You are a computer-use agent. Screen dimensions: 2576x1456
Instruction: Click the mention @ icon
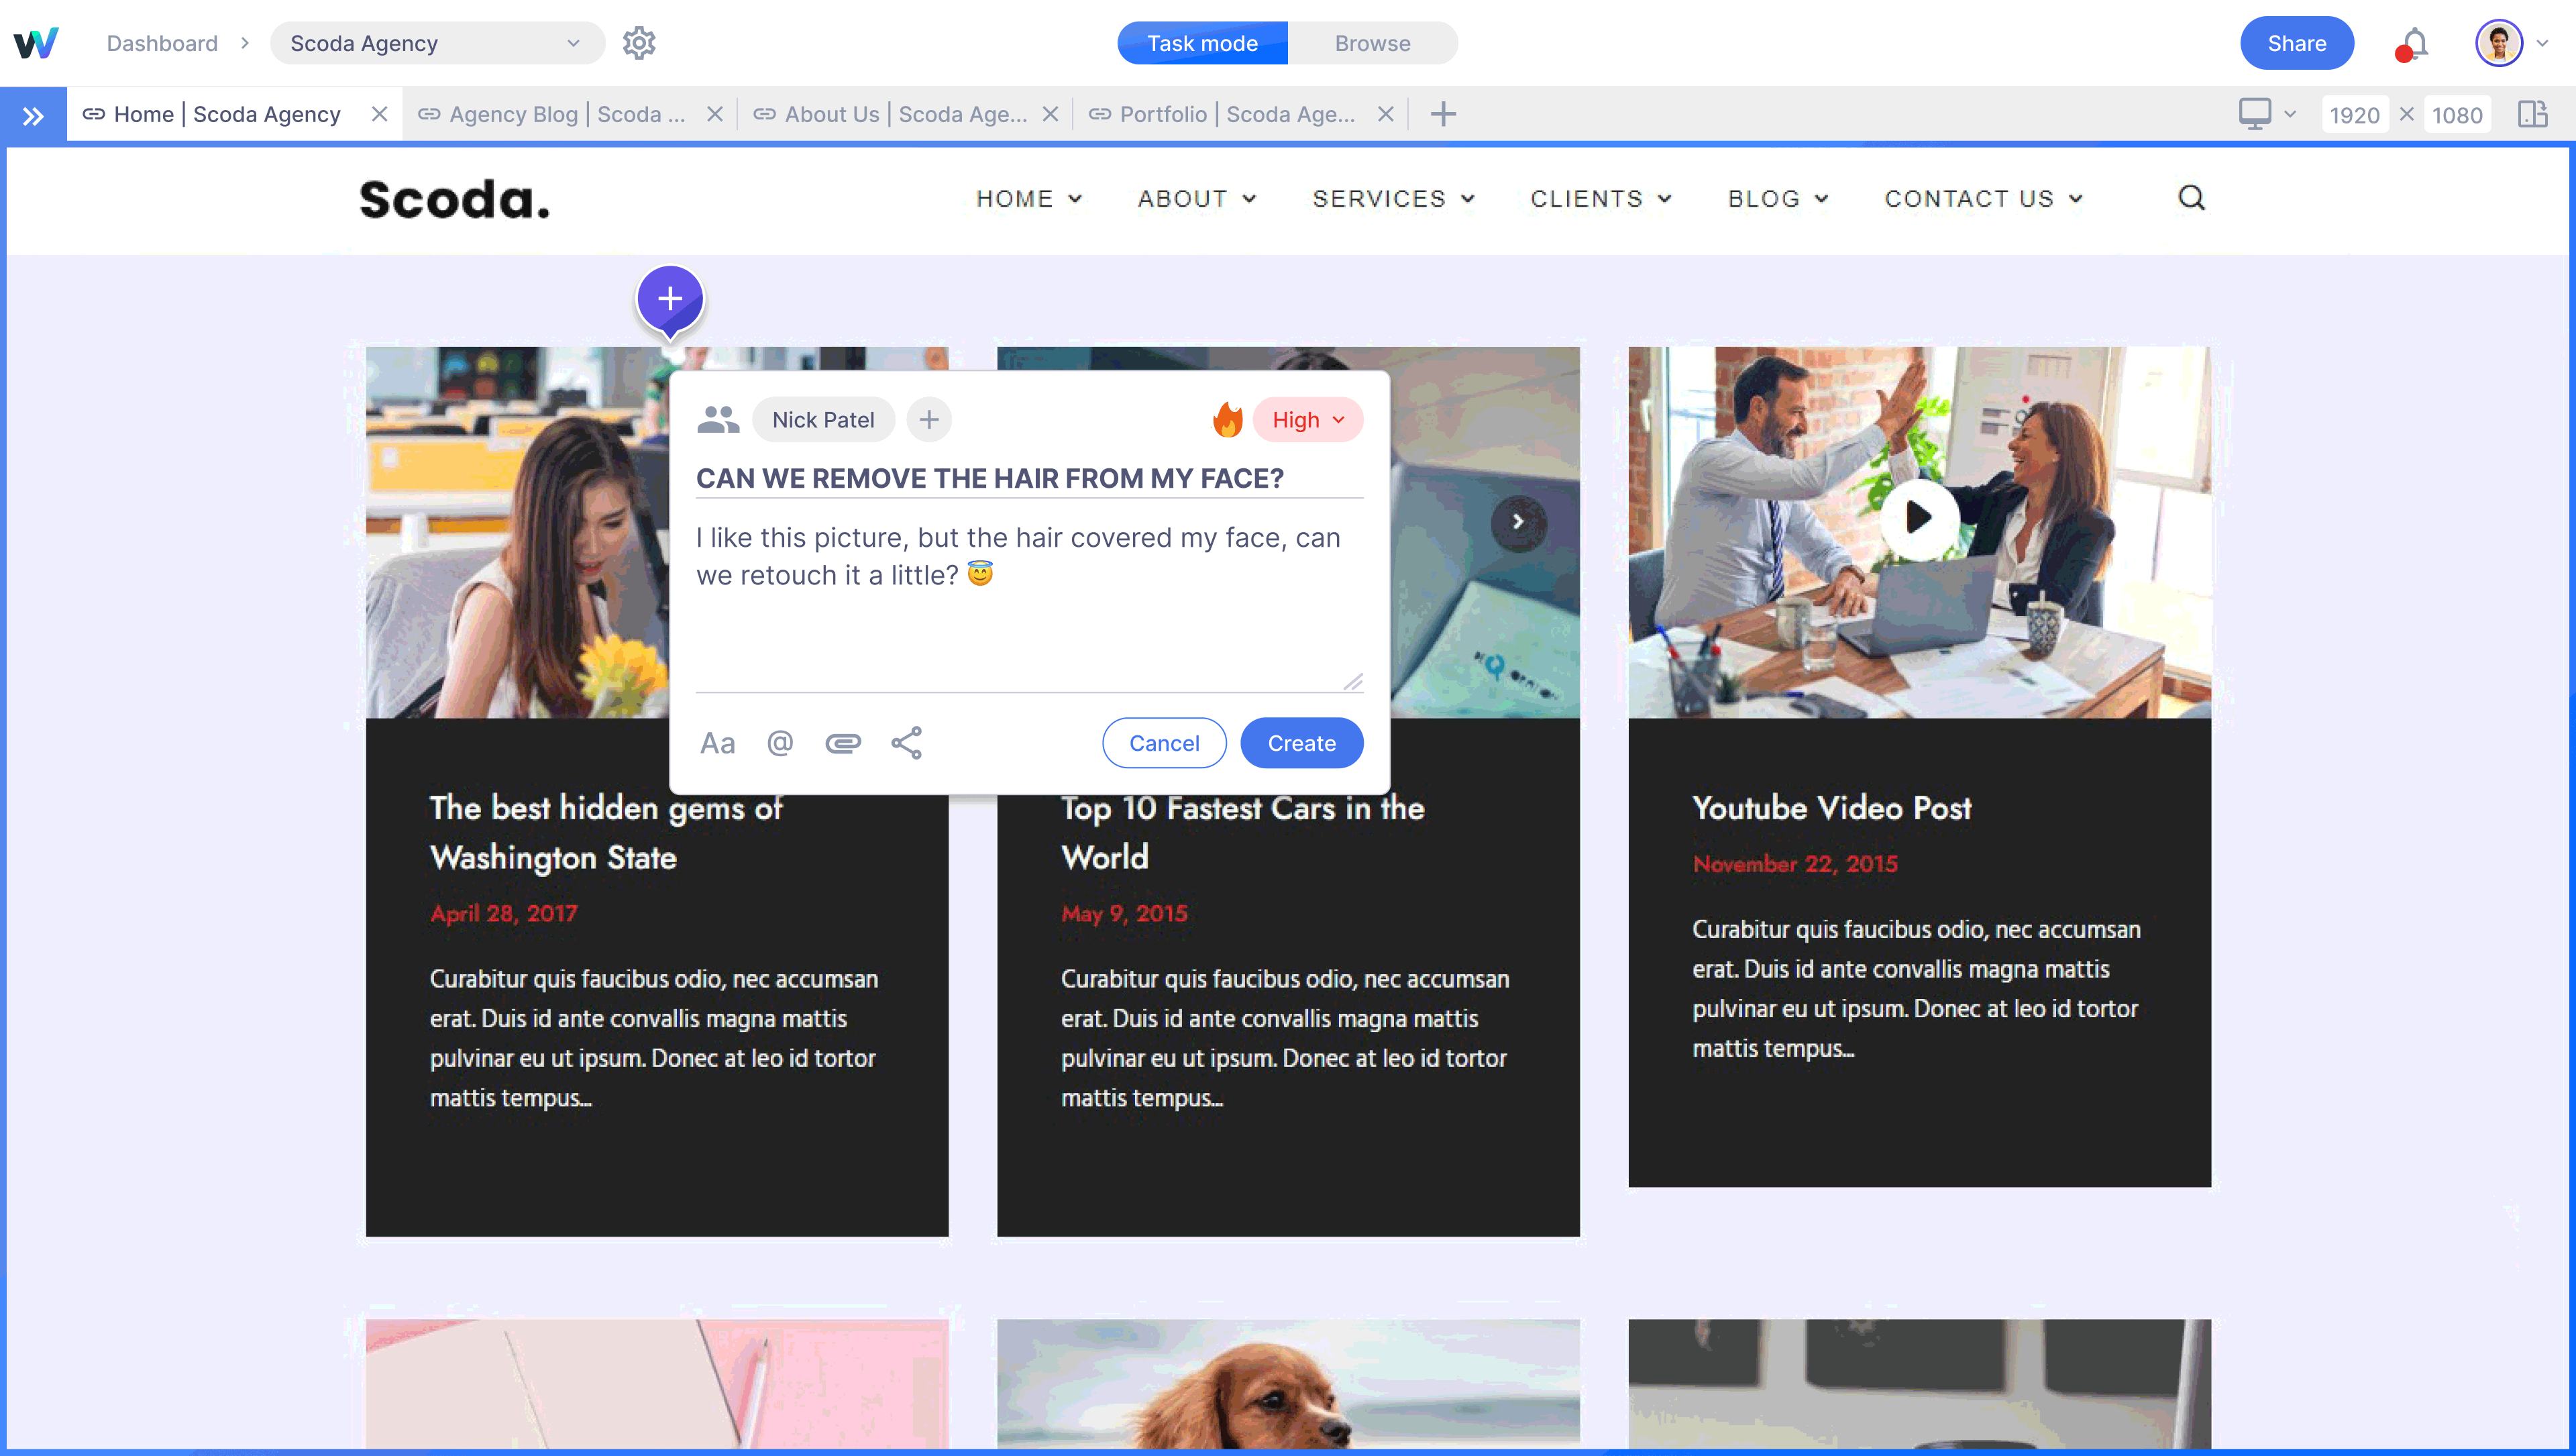780,743
